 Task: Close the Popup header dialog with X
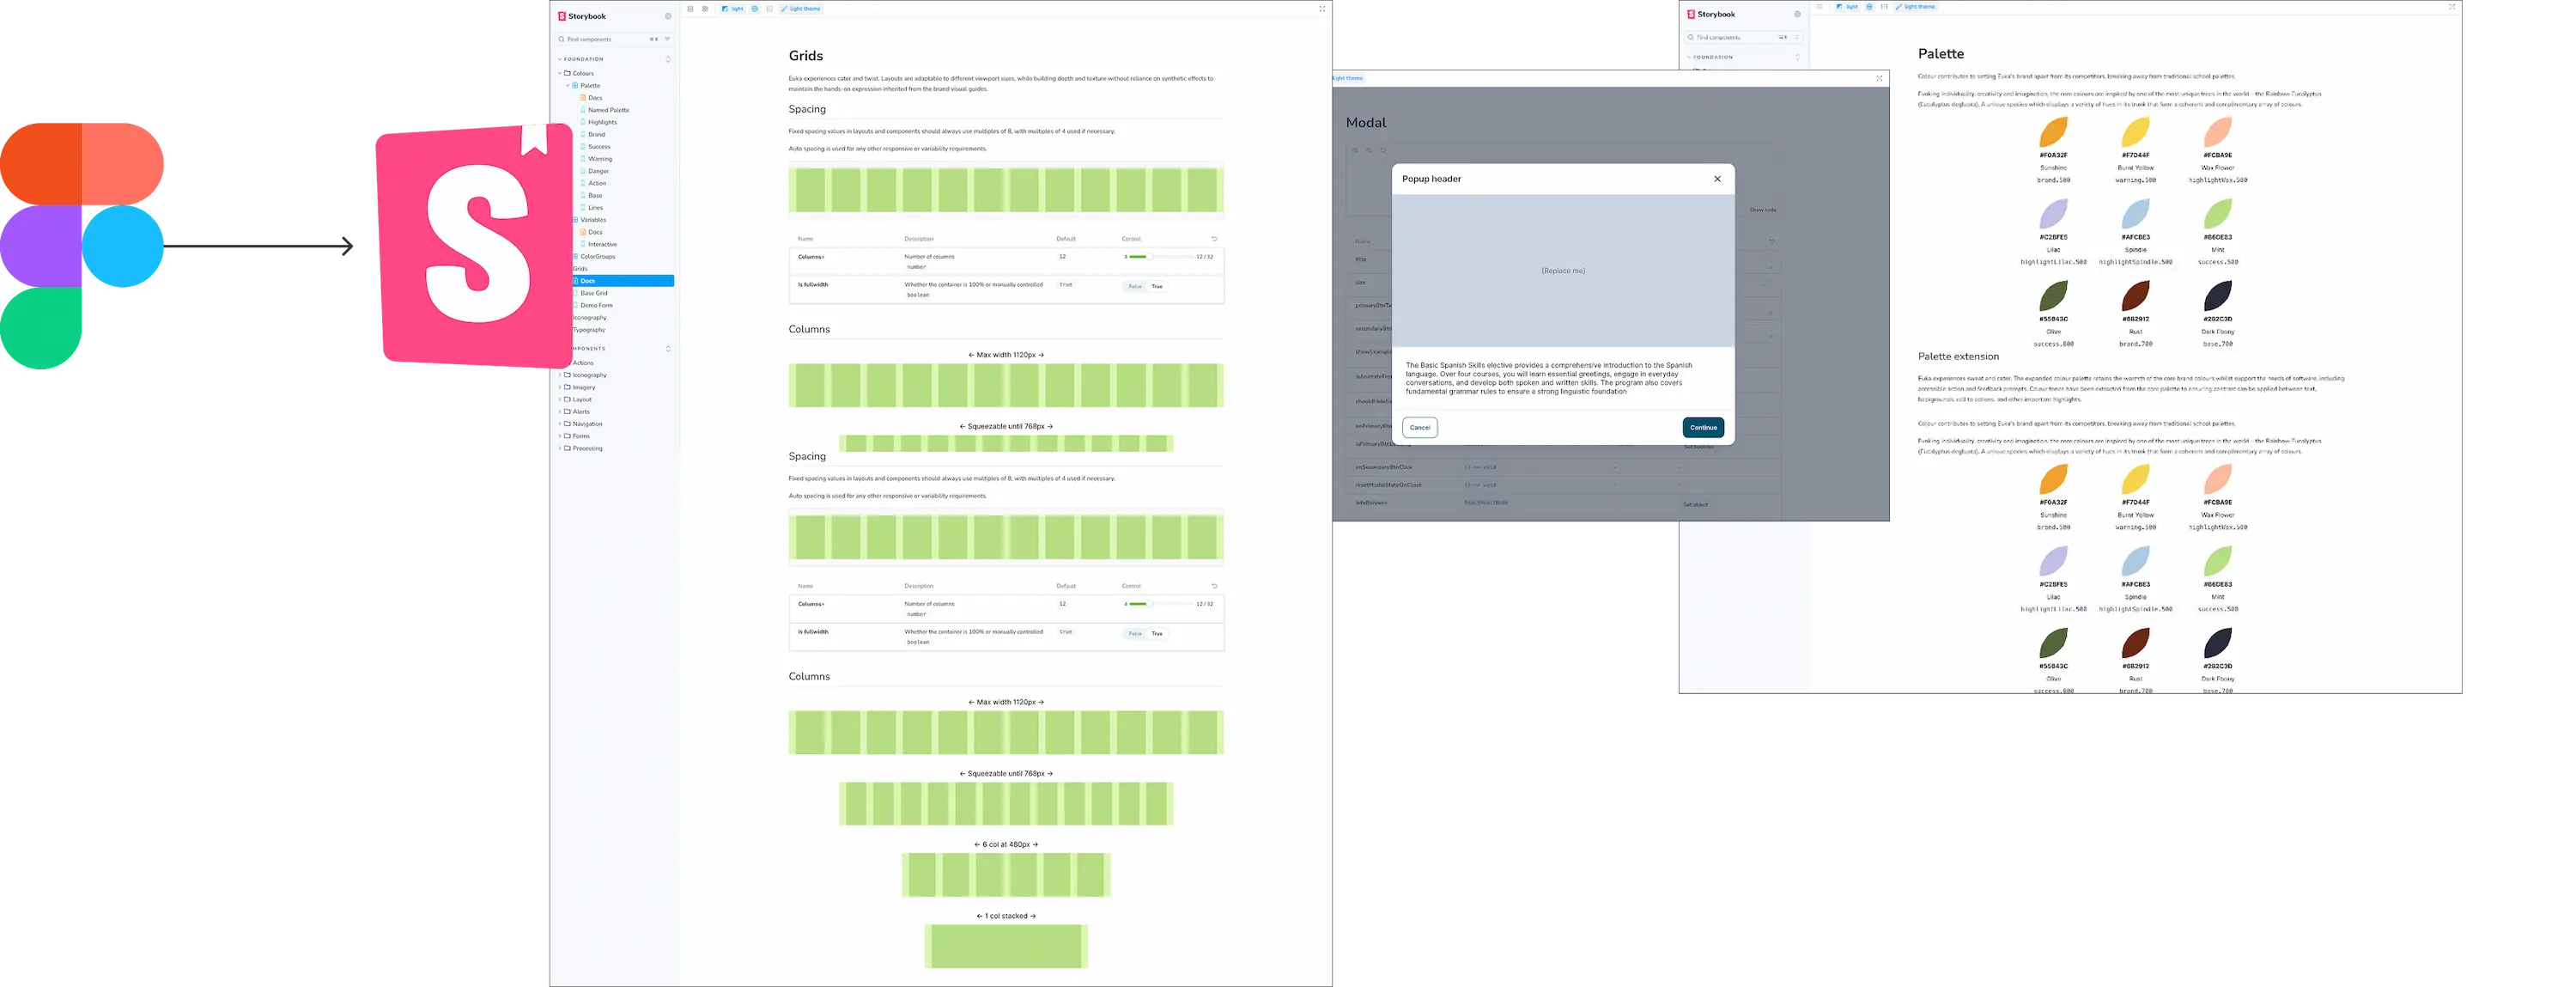(x=1718, y=179)
